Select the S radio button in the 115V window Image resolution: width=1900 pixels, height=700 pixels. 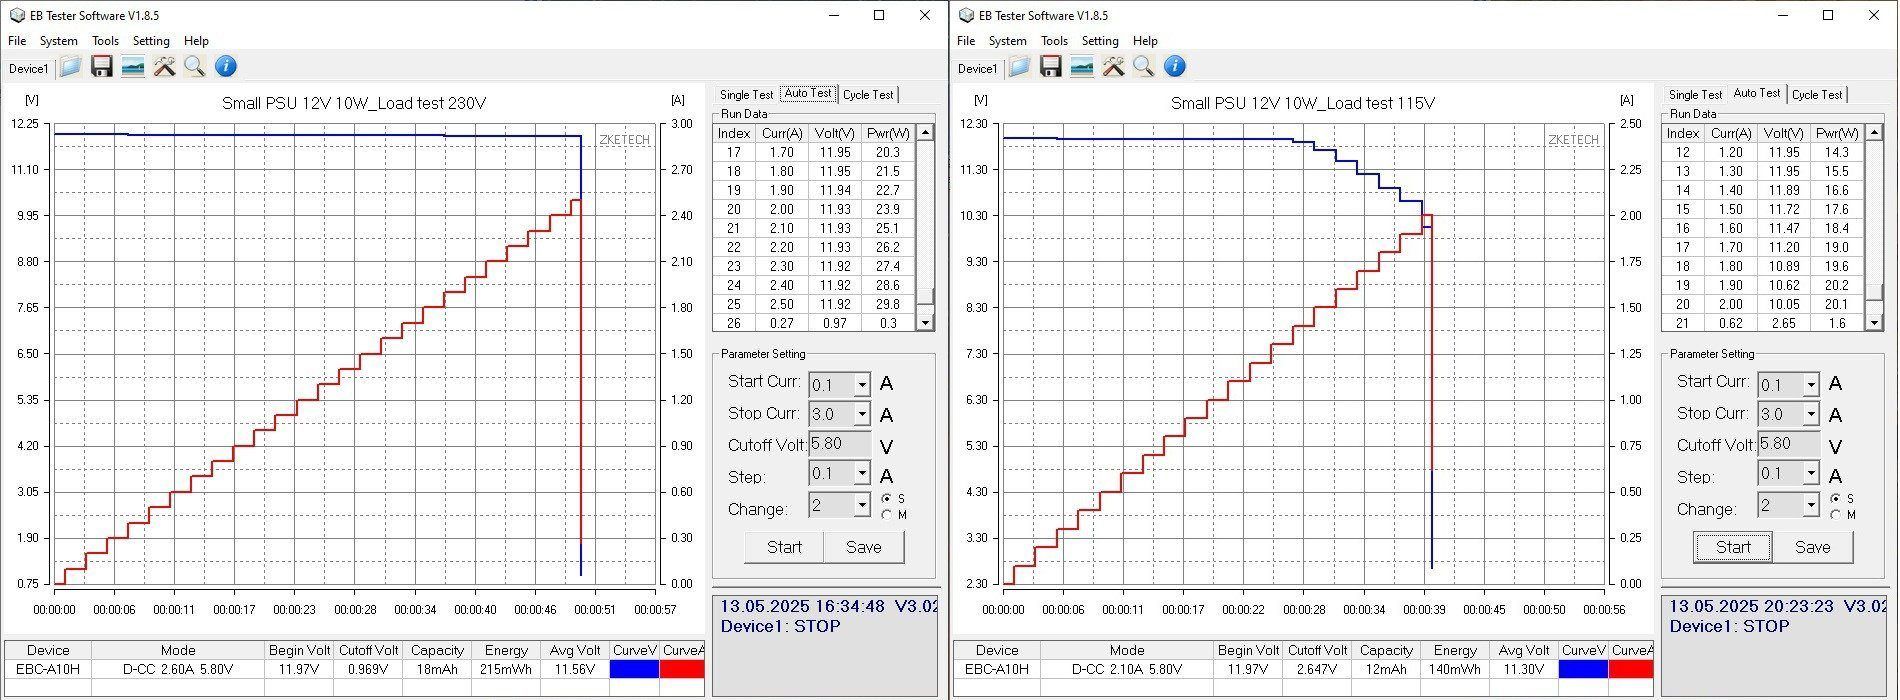pyautogui.click(x=1836, y=498)
